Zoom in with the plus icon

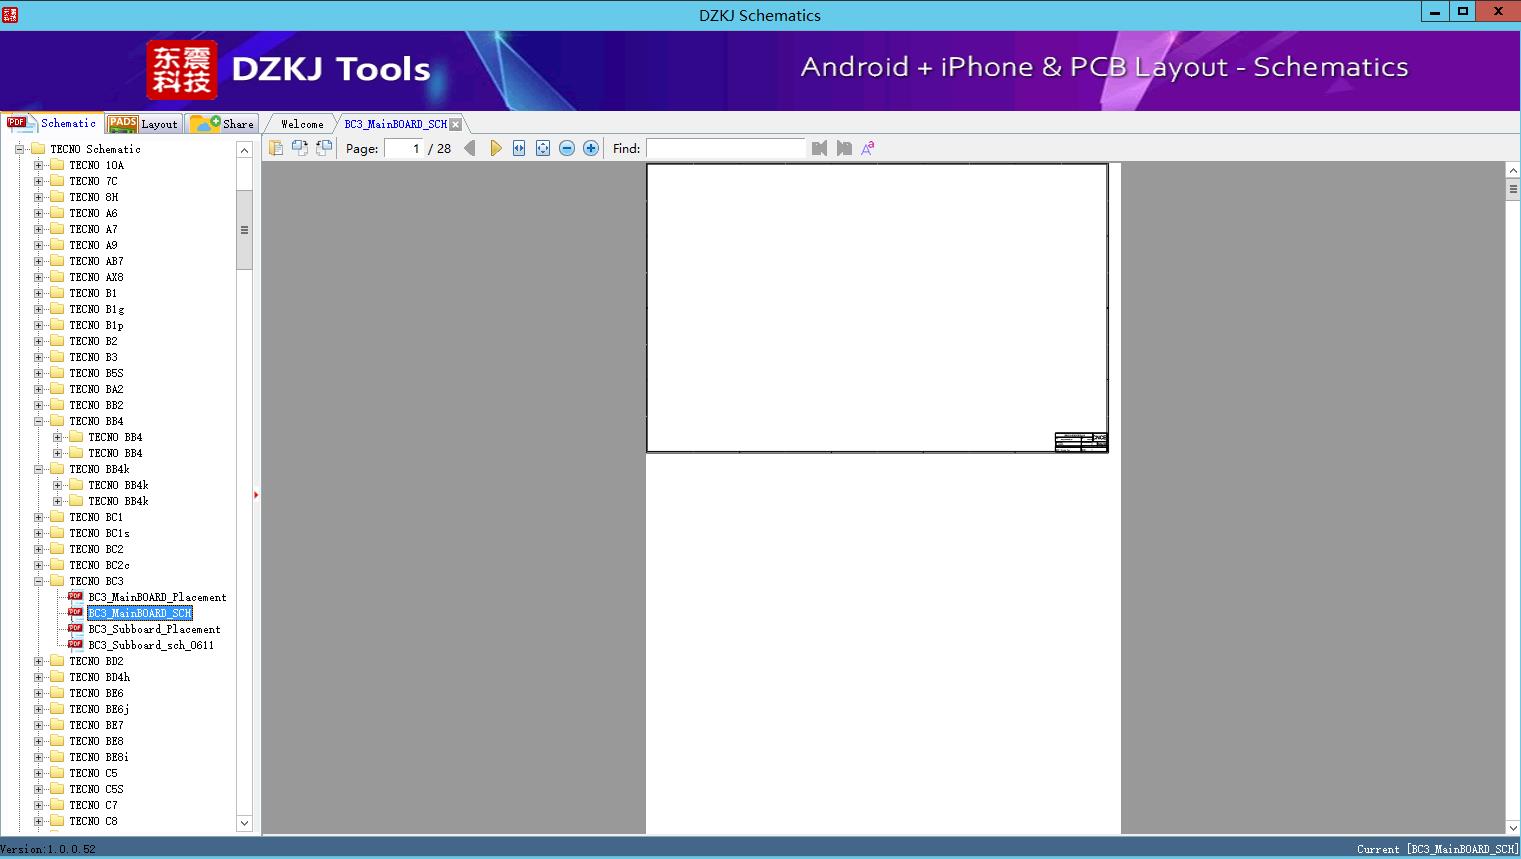coord(591,148)
